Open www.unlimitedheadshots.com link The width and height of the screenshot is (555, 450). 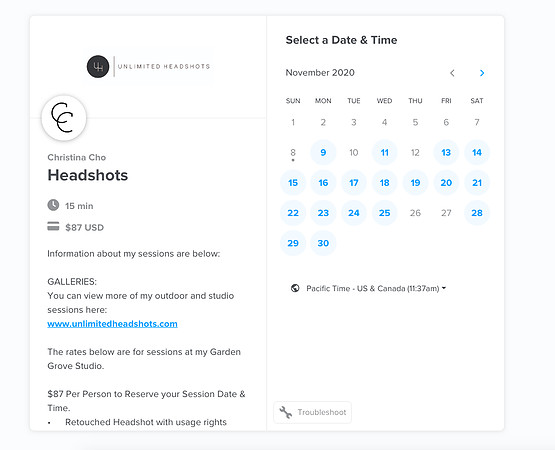click(x=112, y=324)
